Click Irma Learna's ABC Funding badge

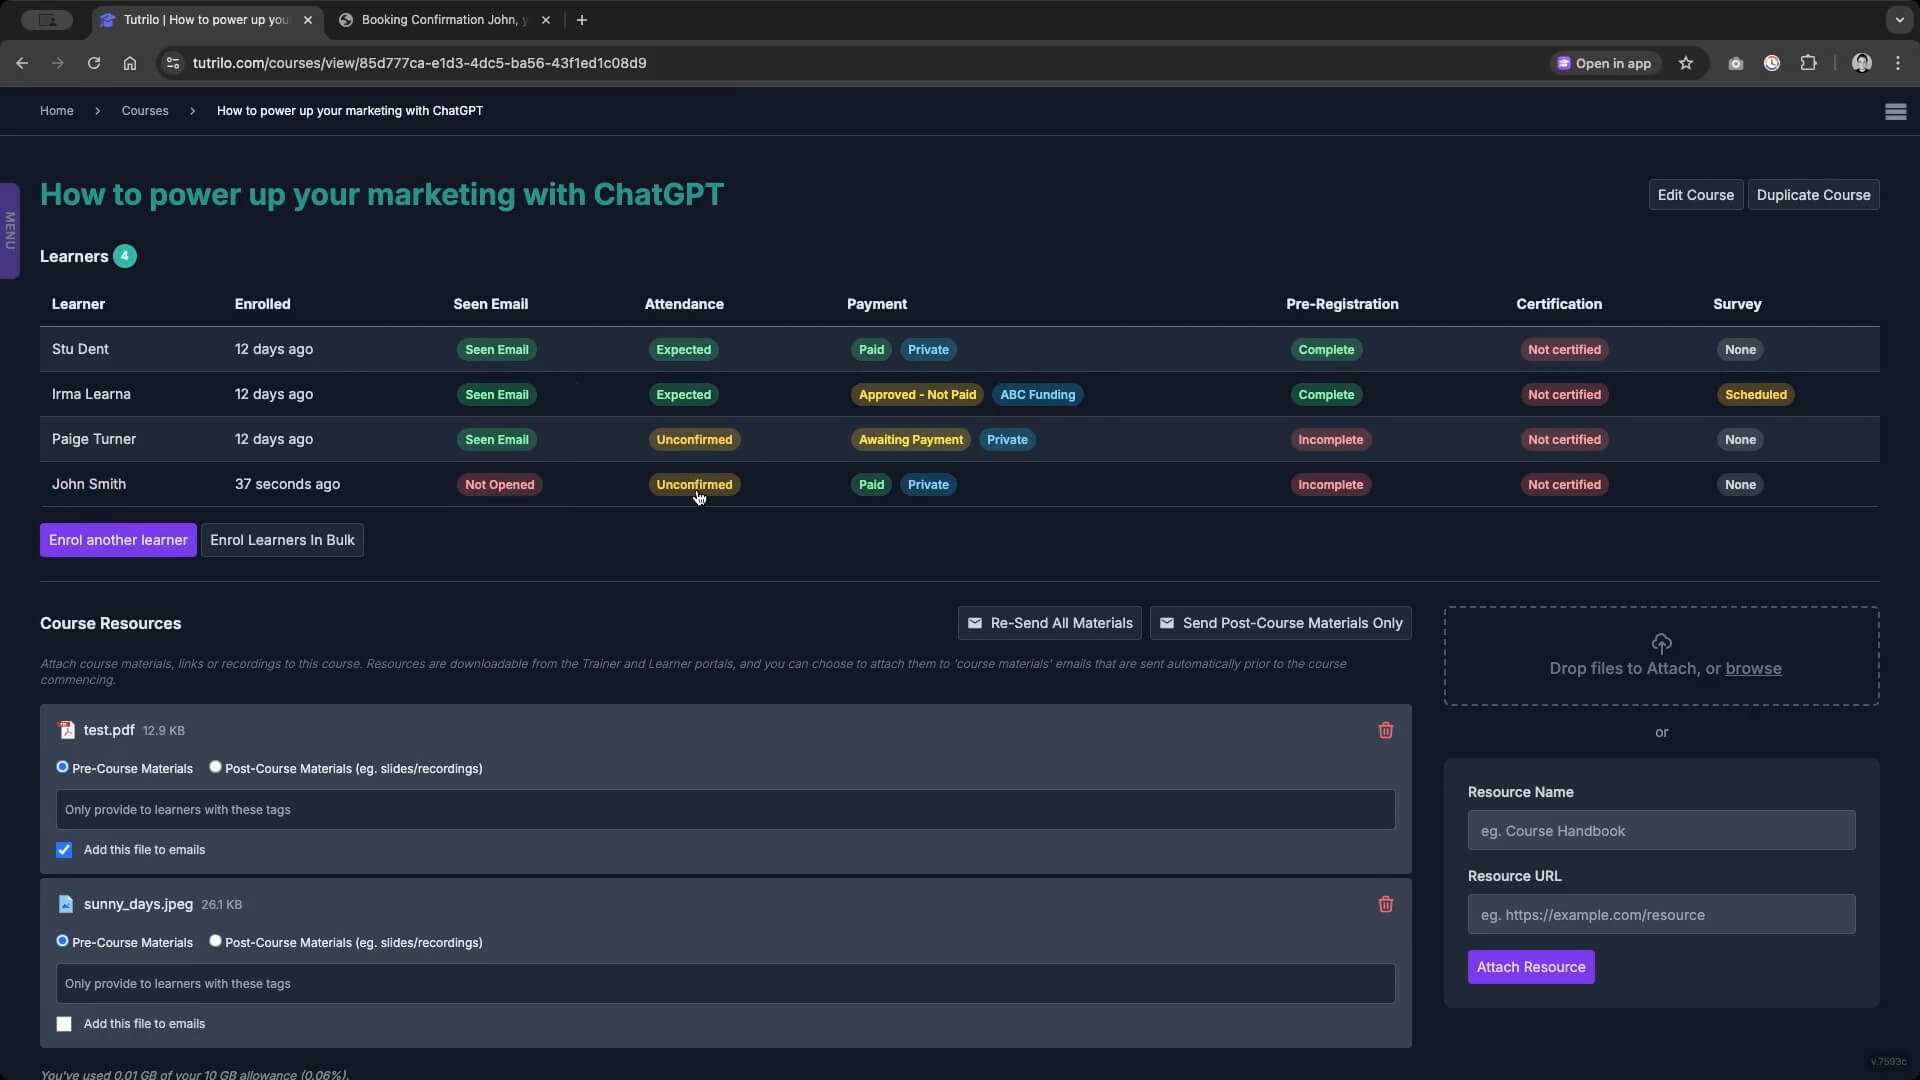pyautogui.click(x=1037, y=394)
